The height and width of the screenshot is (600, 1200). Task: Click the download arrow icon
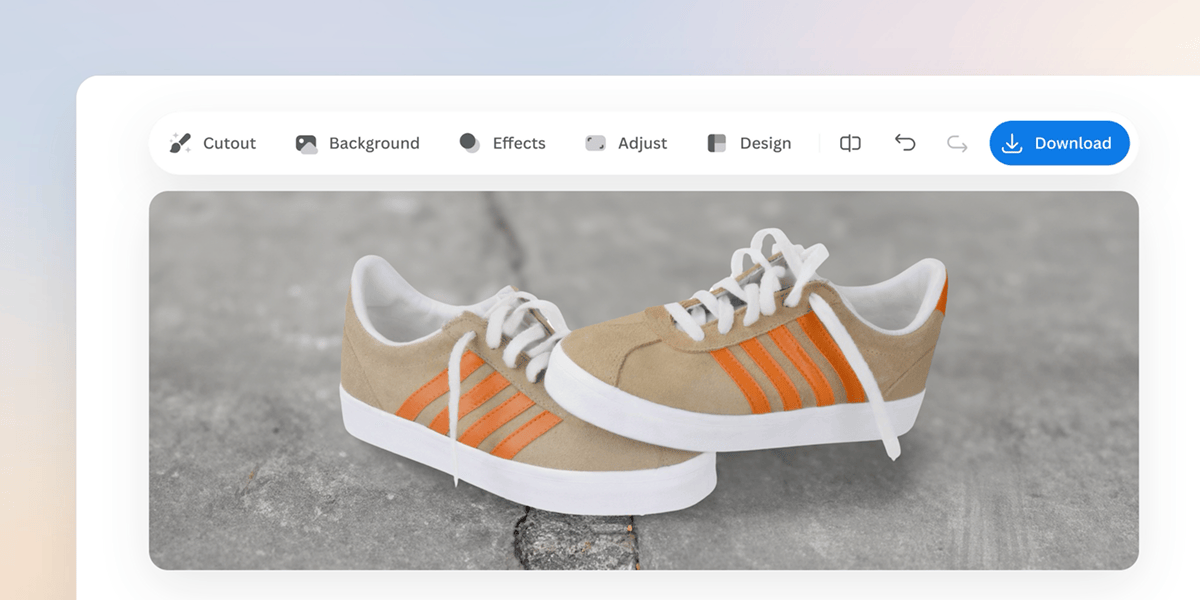coord(1012,143)
